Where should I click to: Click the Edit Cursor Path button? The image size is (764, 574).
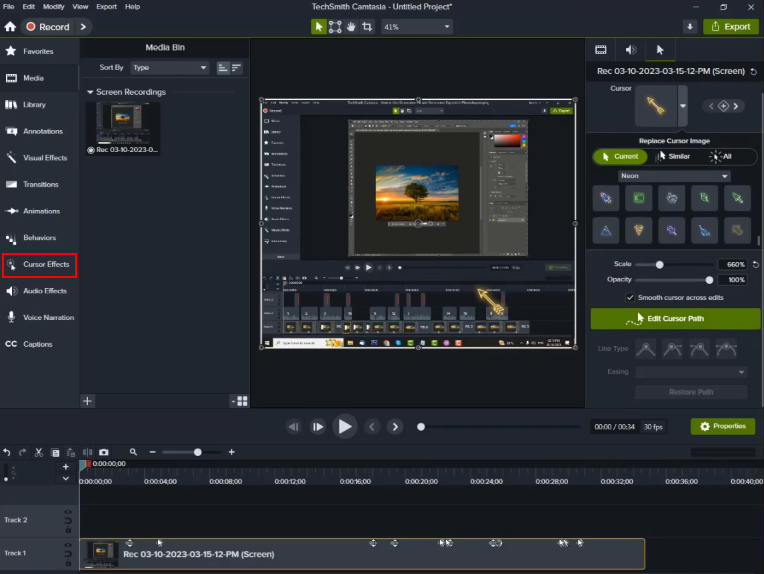[675, 318]
